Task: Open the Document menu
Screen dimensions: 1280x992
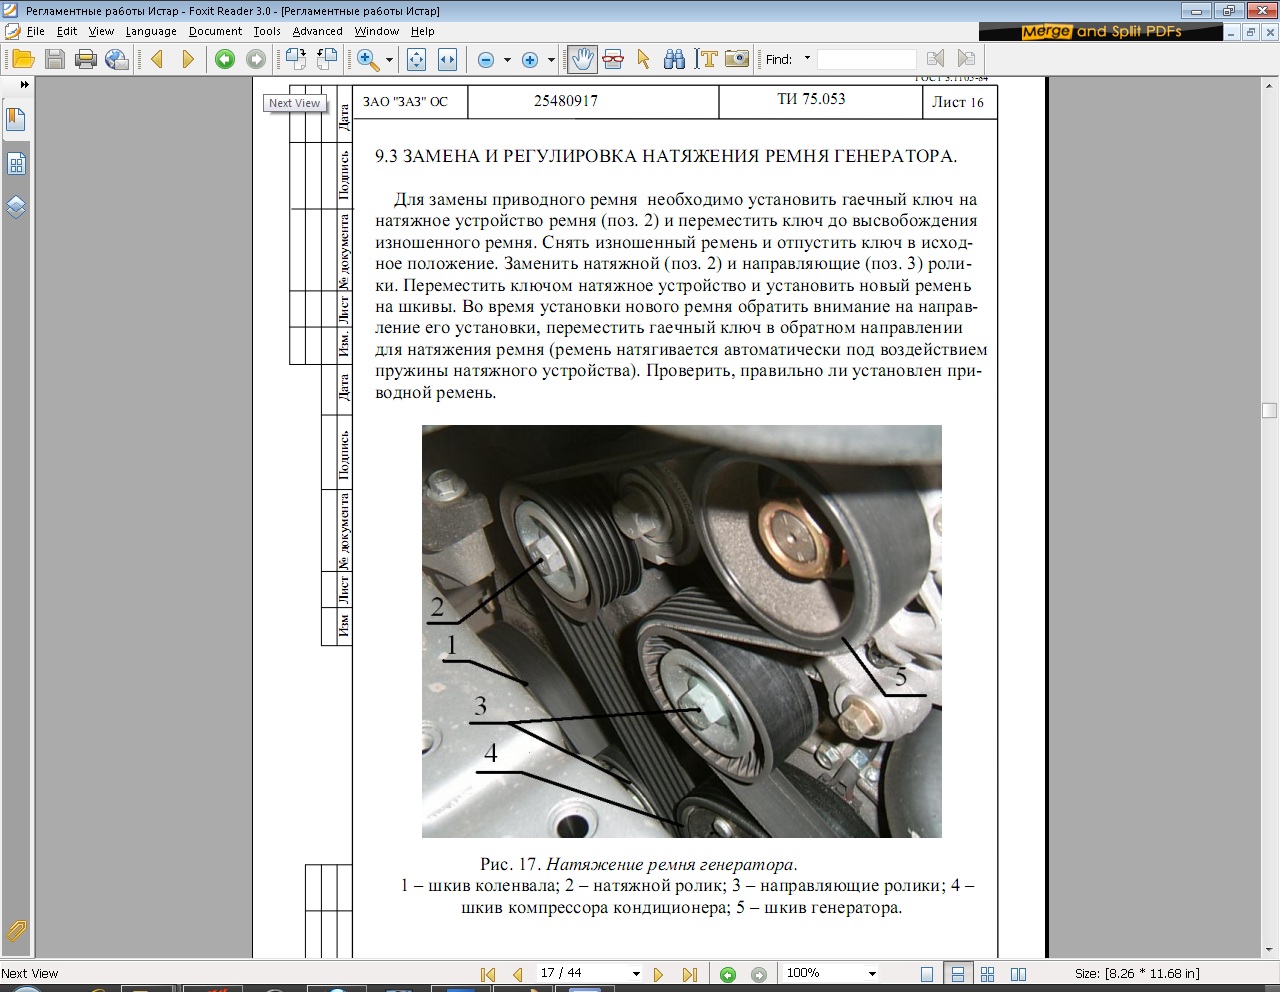Action: tap(215, 31)
